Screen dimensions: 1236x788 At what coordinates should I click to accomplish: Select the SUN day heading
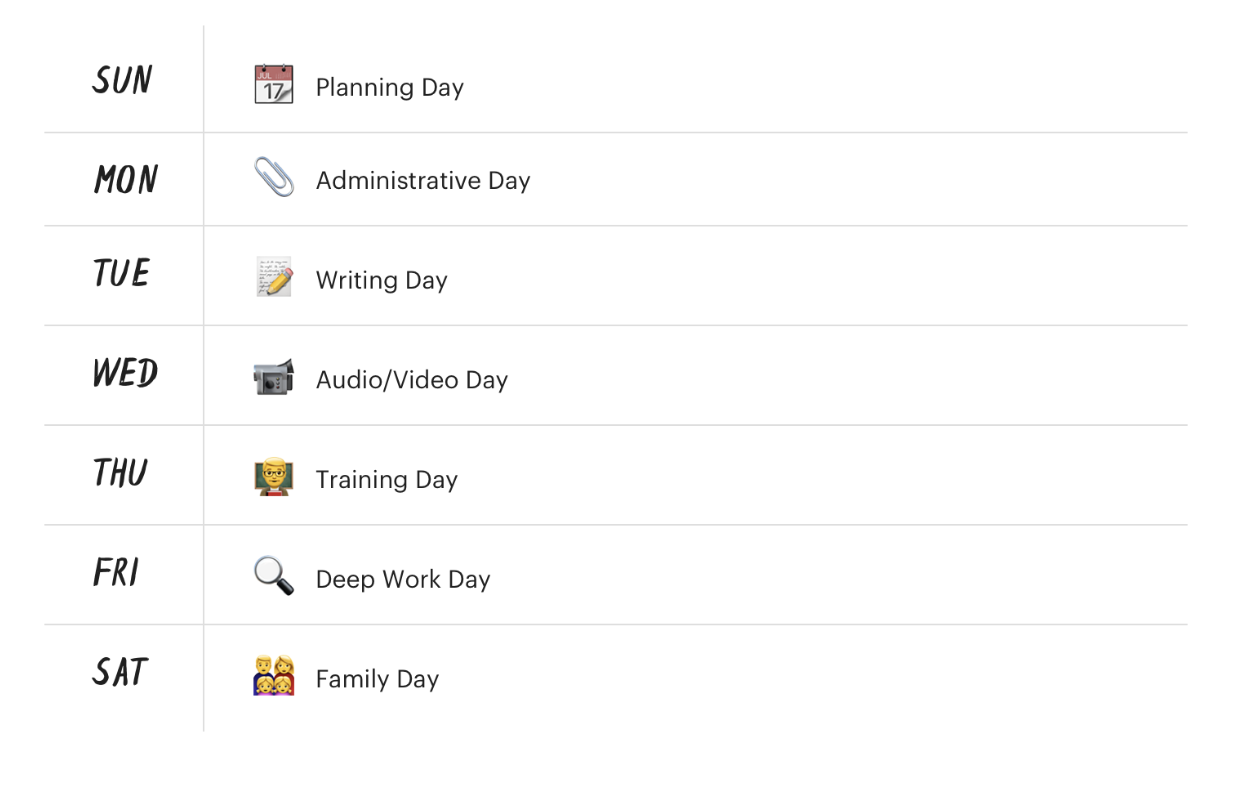pos(123,80)
